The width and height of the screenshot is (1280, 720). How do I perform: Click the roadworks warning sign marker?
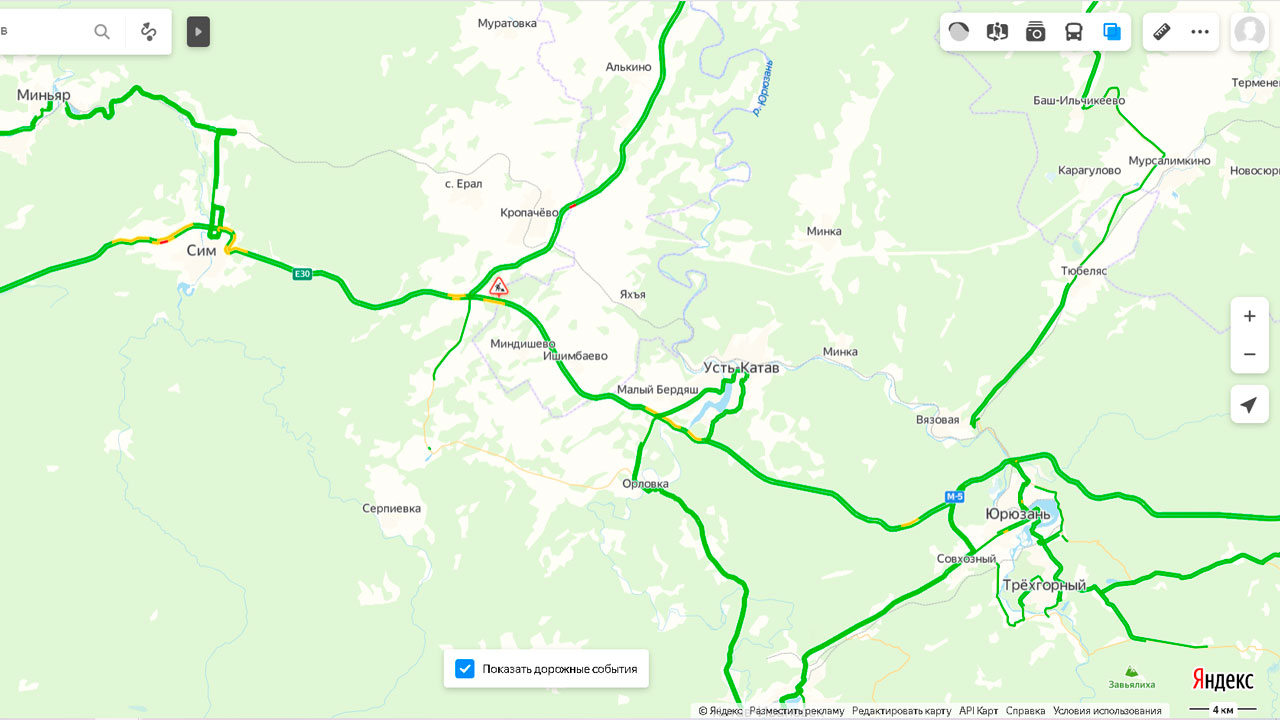(498, 287)
